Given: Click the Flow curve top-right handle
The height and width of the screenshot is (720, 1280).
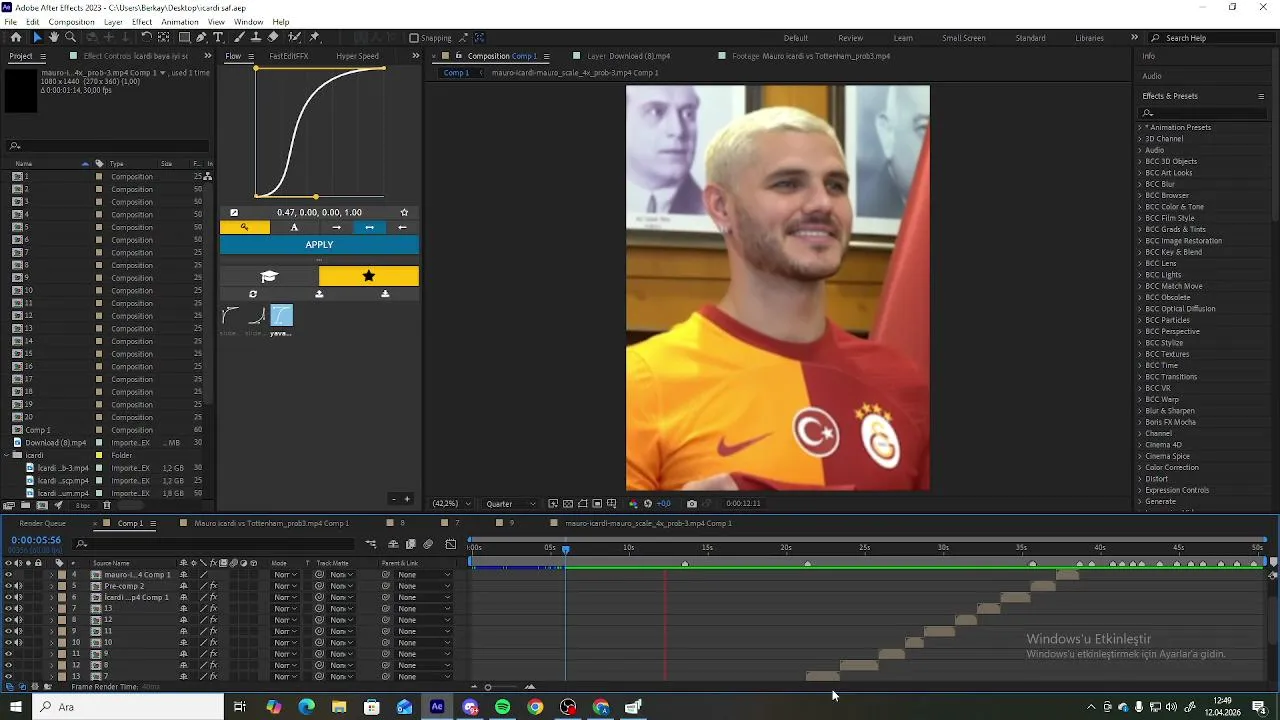Looking at the screenshot, I should tap(383, 68).
